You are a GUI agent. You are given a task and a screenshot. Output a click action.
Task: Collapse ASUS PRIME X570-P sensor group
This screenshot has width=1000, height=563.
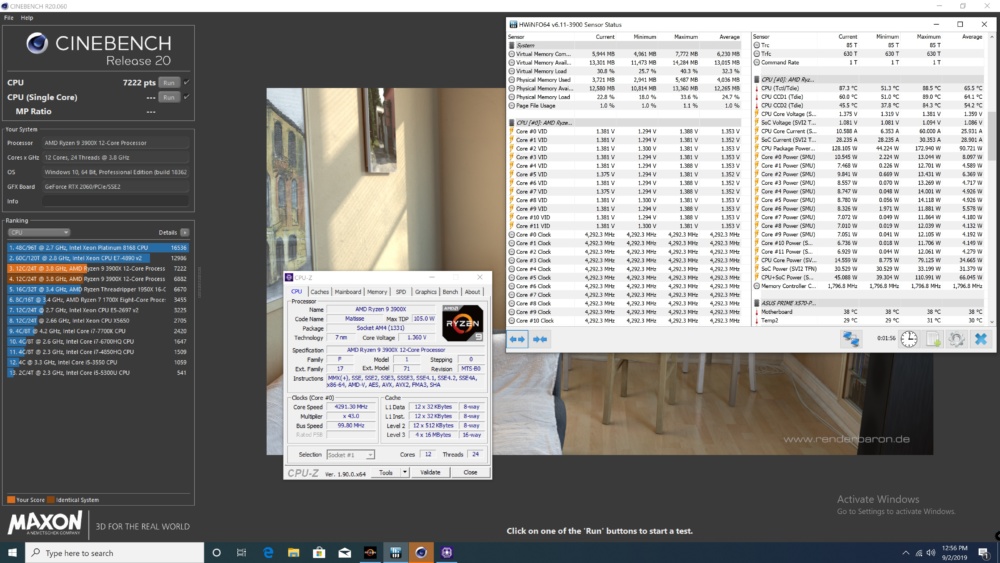pyautogui.click(x=757, y=303)
